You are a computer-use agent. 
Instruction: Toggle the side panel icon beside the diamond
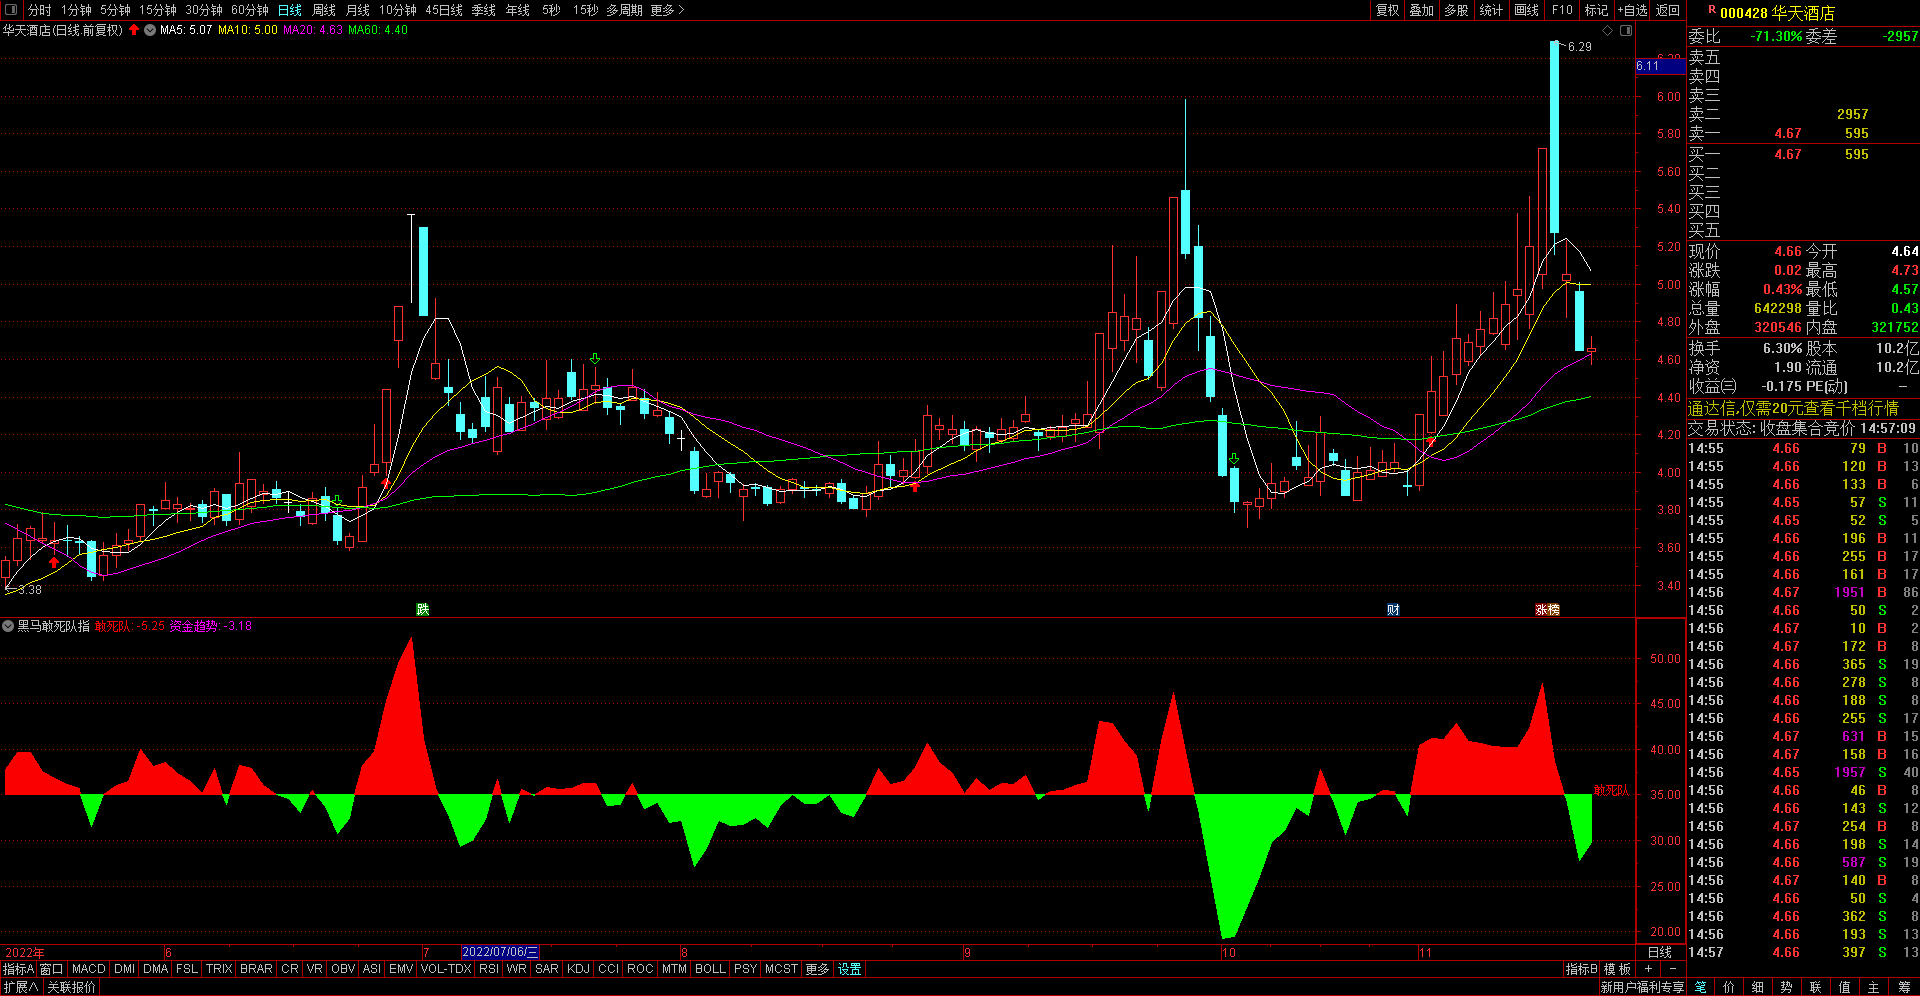[1626, 31]
